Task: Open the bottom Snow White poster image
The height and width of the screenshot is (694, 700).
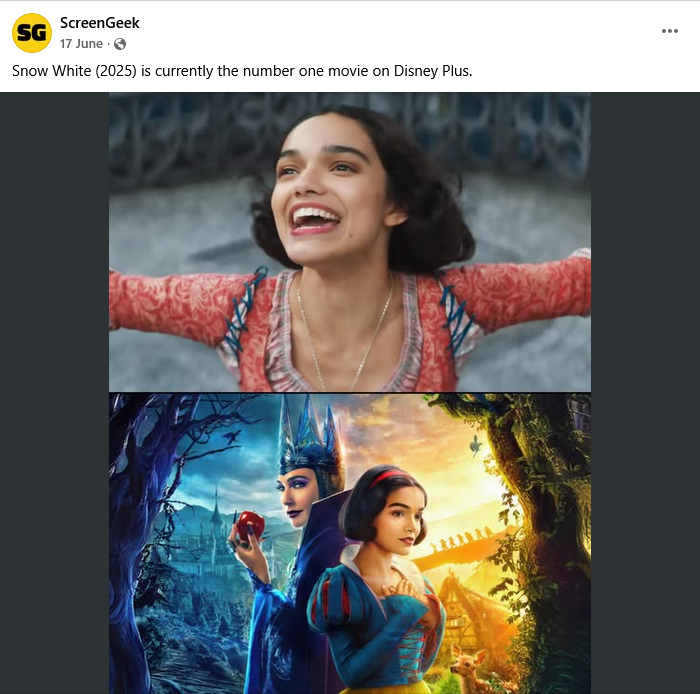Action: pyautogui.click(x=350, y=544)
